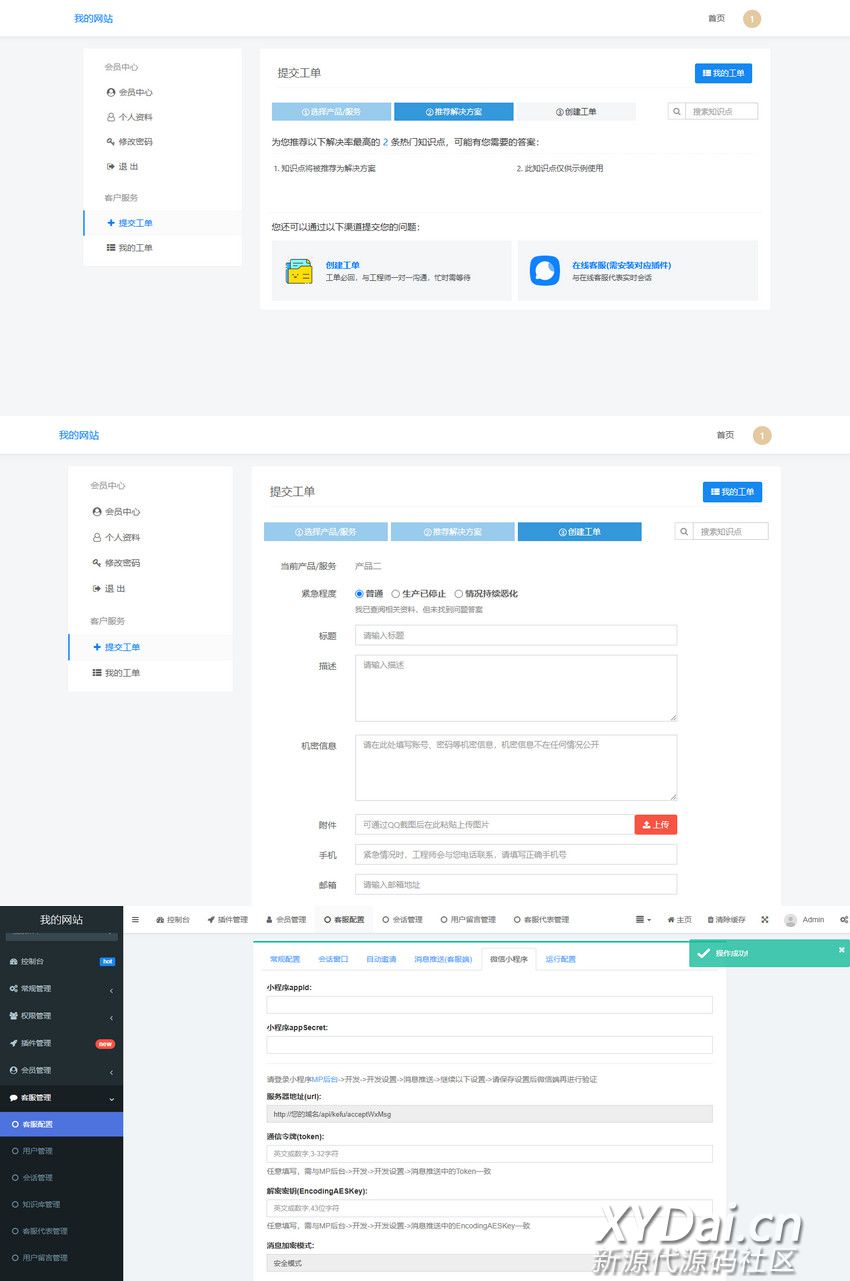Switch to the 运行配置 tab
Viewport: 850px width, 1281px height.
point(560,959)
